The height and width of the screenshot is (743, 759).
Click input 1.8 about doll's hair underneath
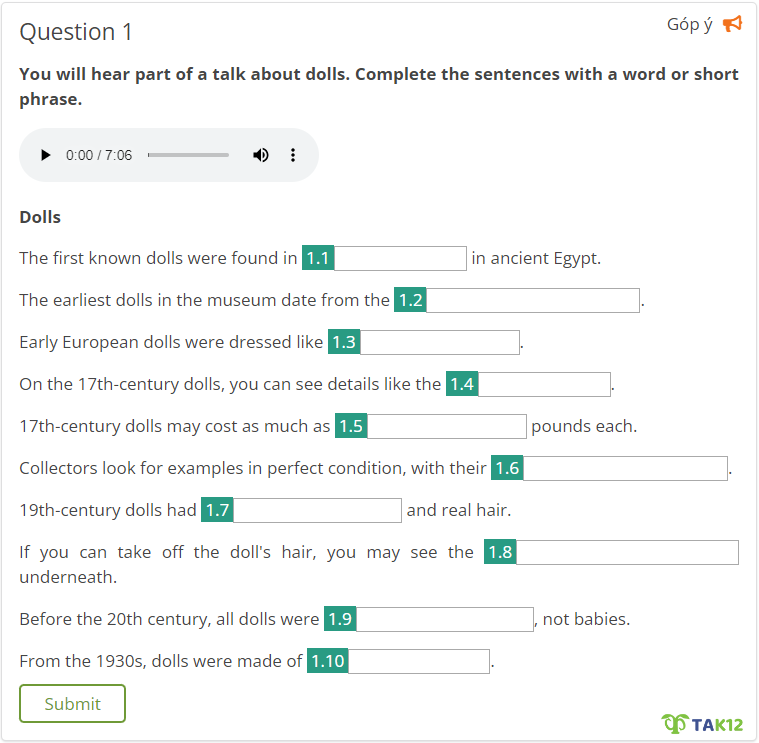point(627,552)
